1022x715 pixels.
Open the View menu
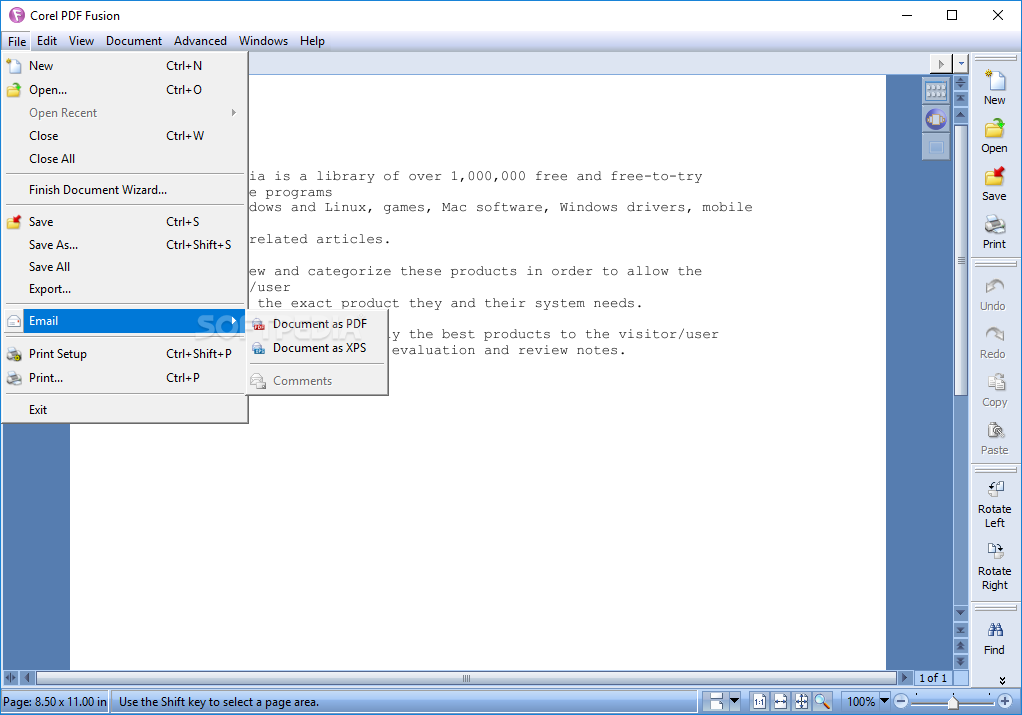coord(81,41)
